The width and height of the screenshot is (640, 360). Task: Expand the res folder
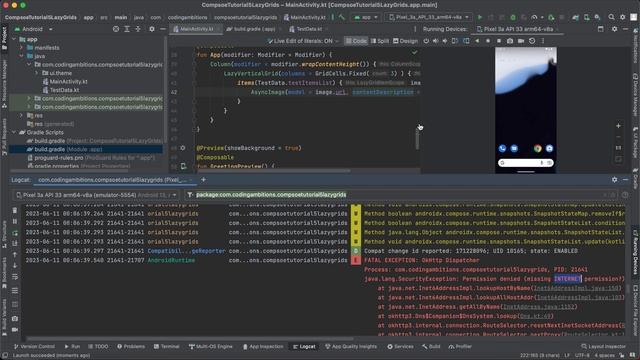click(22, 116)
